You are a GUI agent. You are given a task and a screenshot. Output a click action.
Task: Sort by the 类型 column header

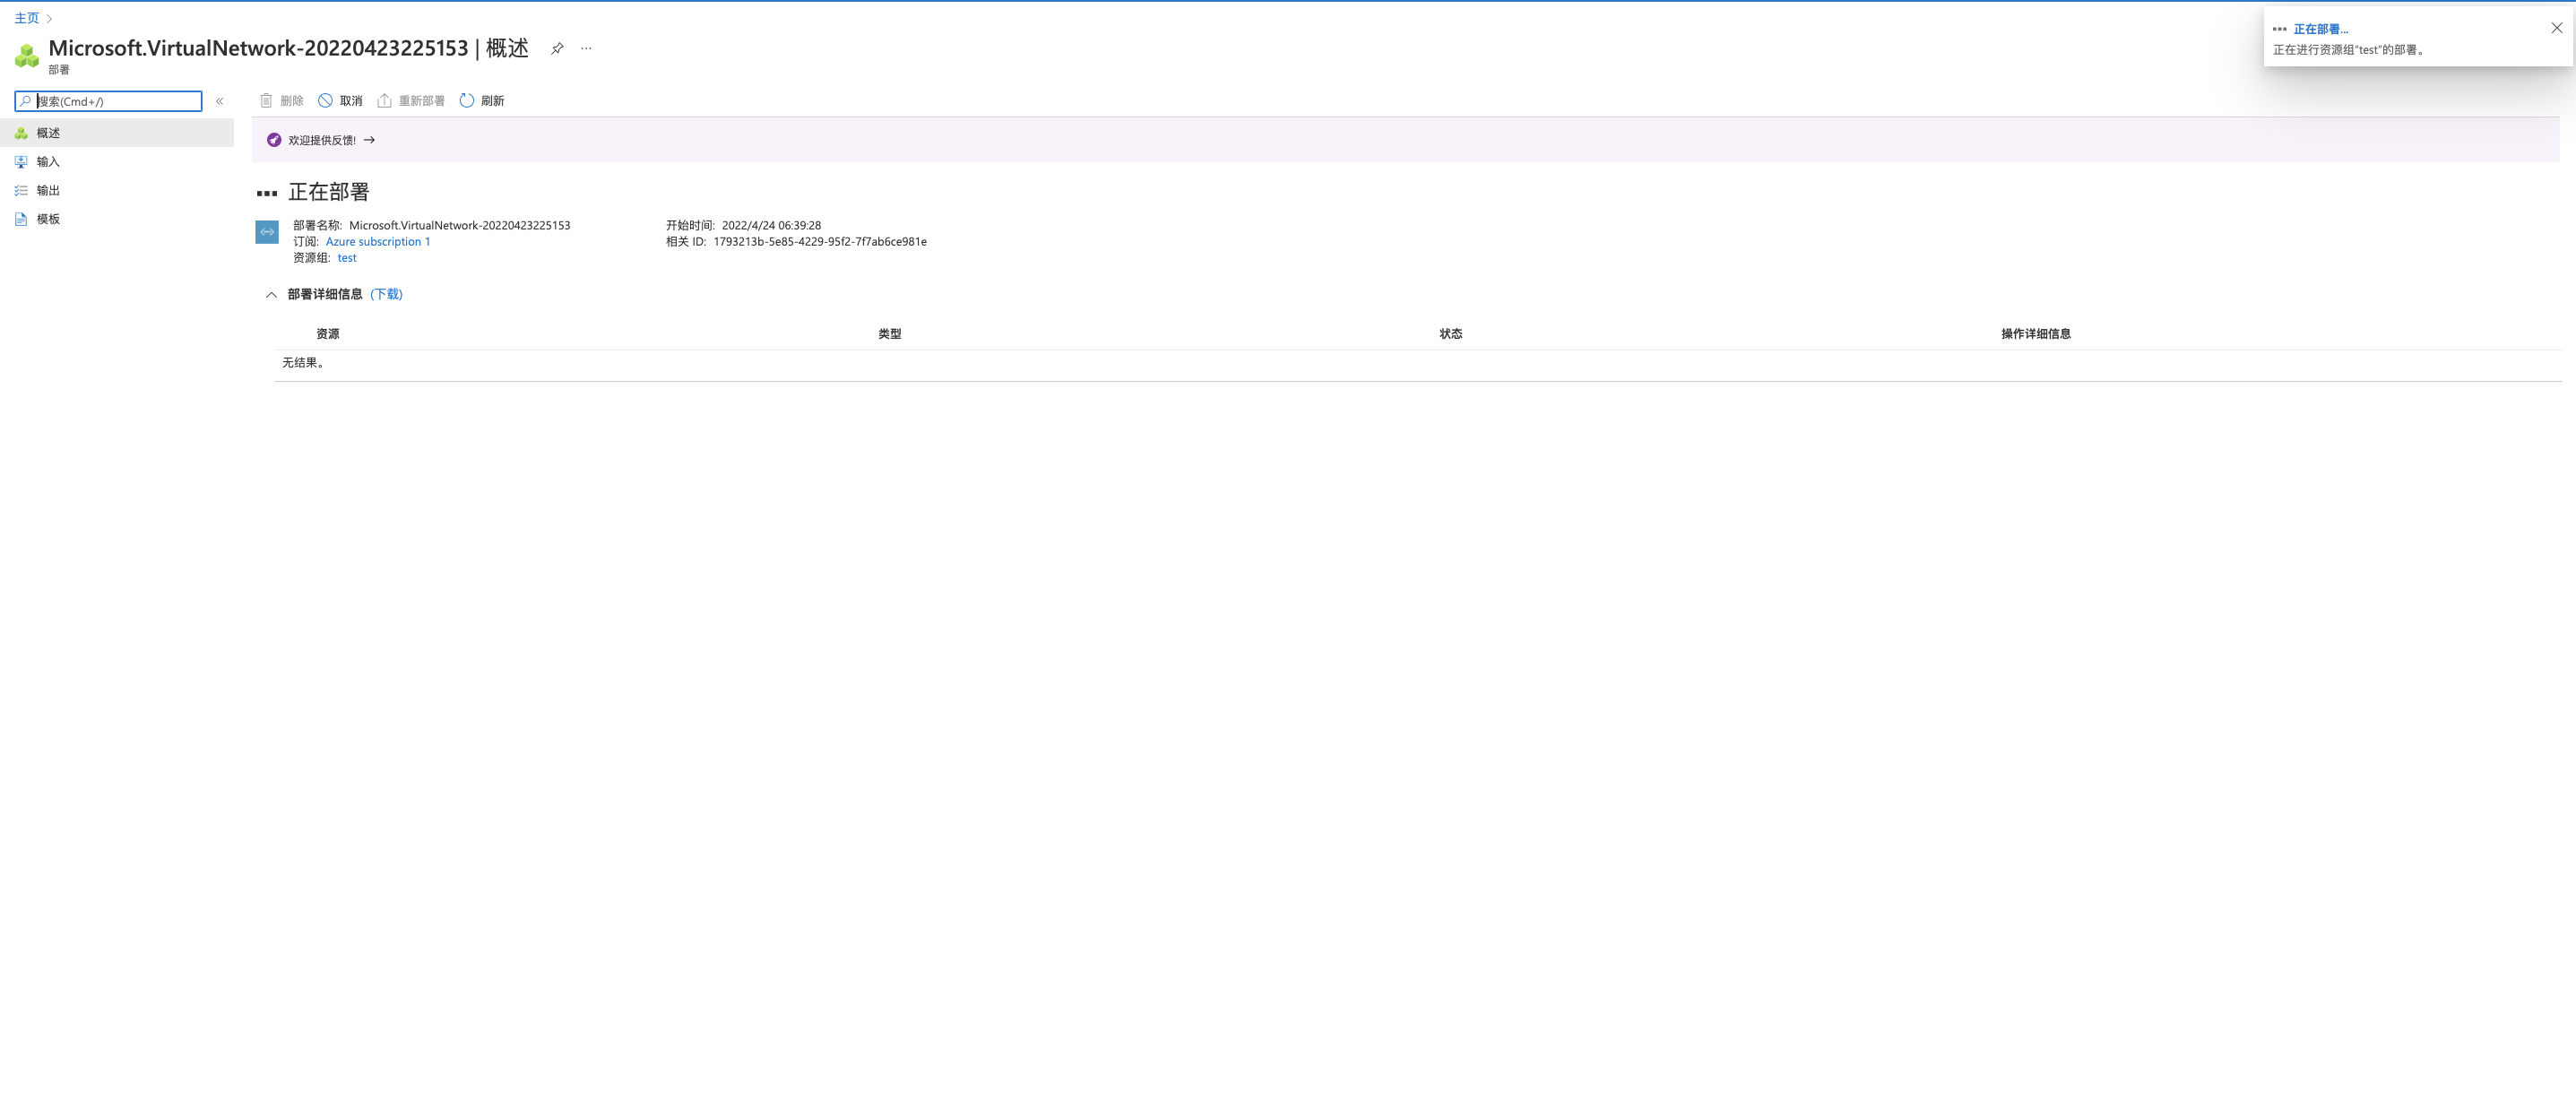pos(890,334)
